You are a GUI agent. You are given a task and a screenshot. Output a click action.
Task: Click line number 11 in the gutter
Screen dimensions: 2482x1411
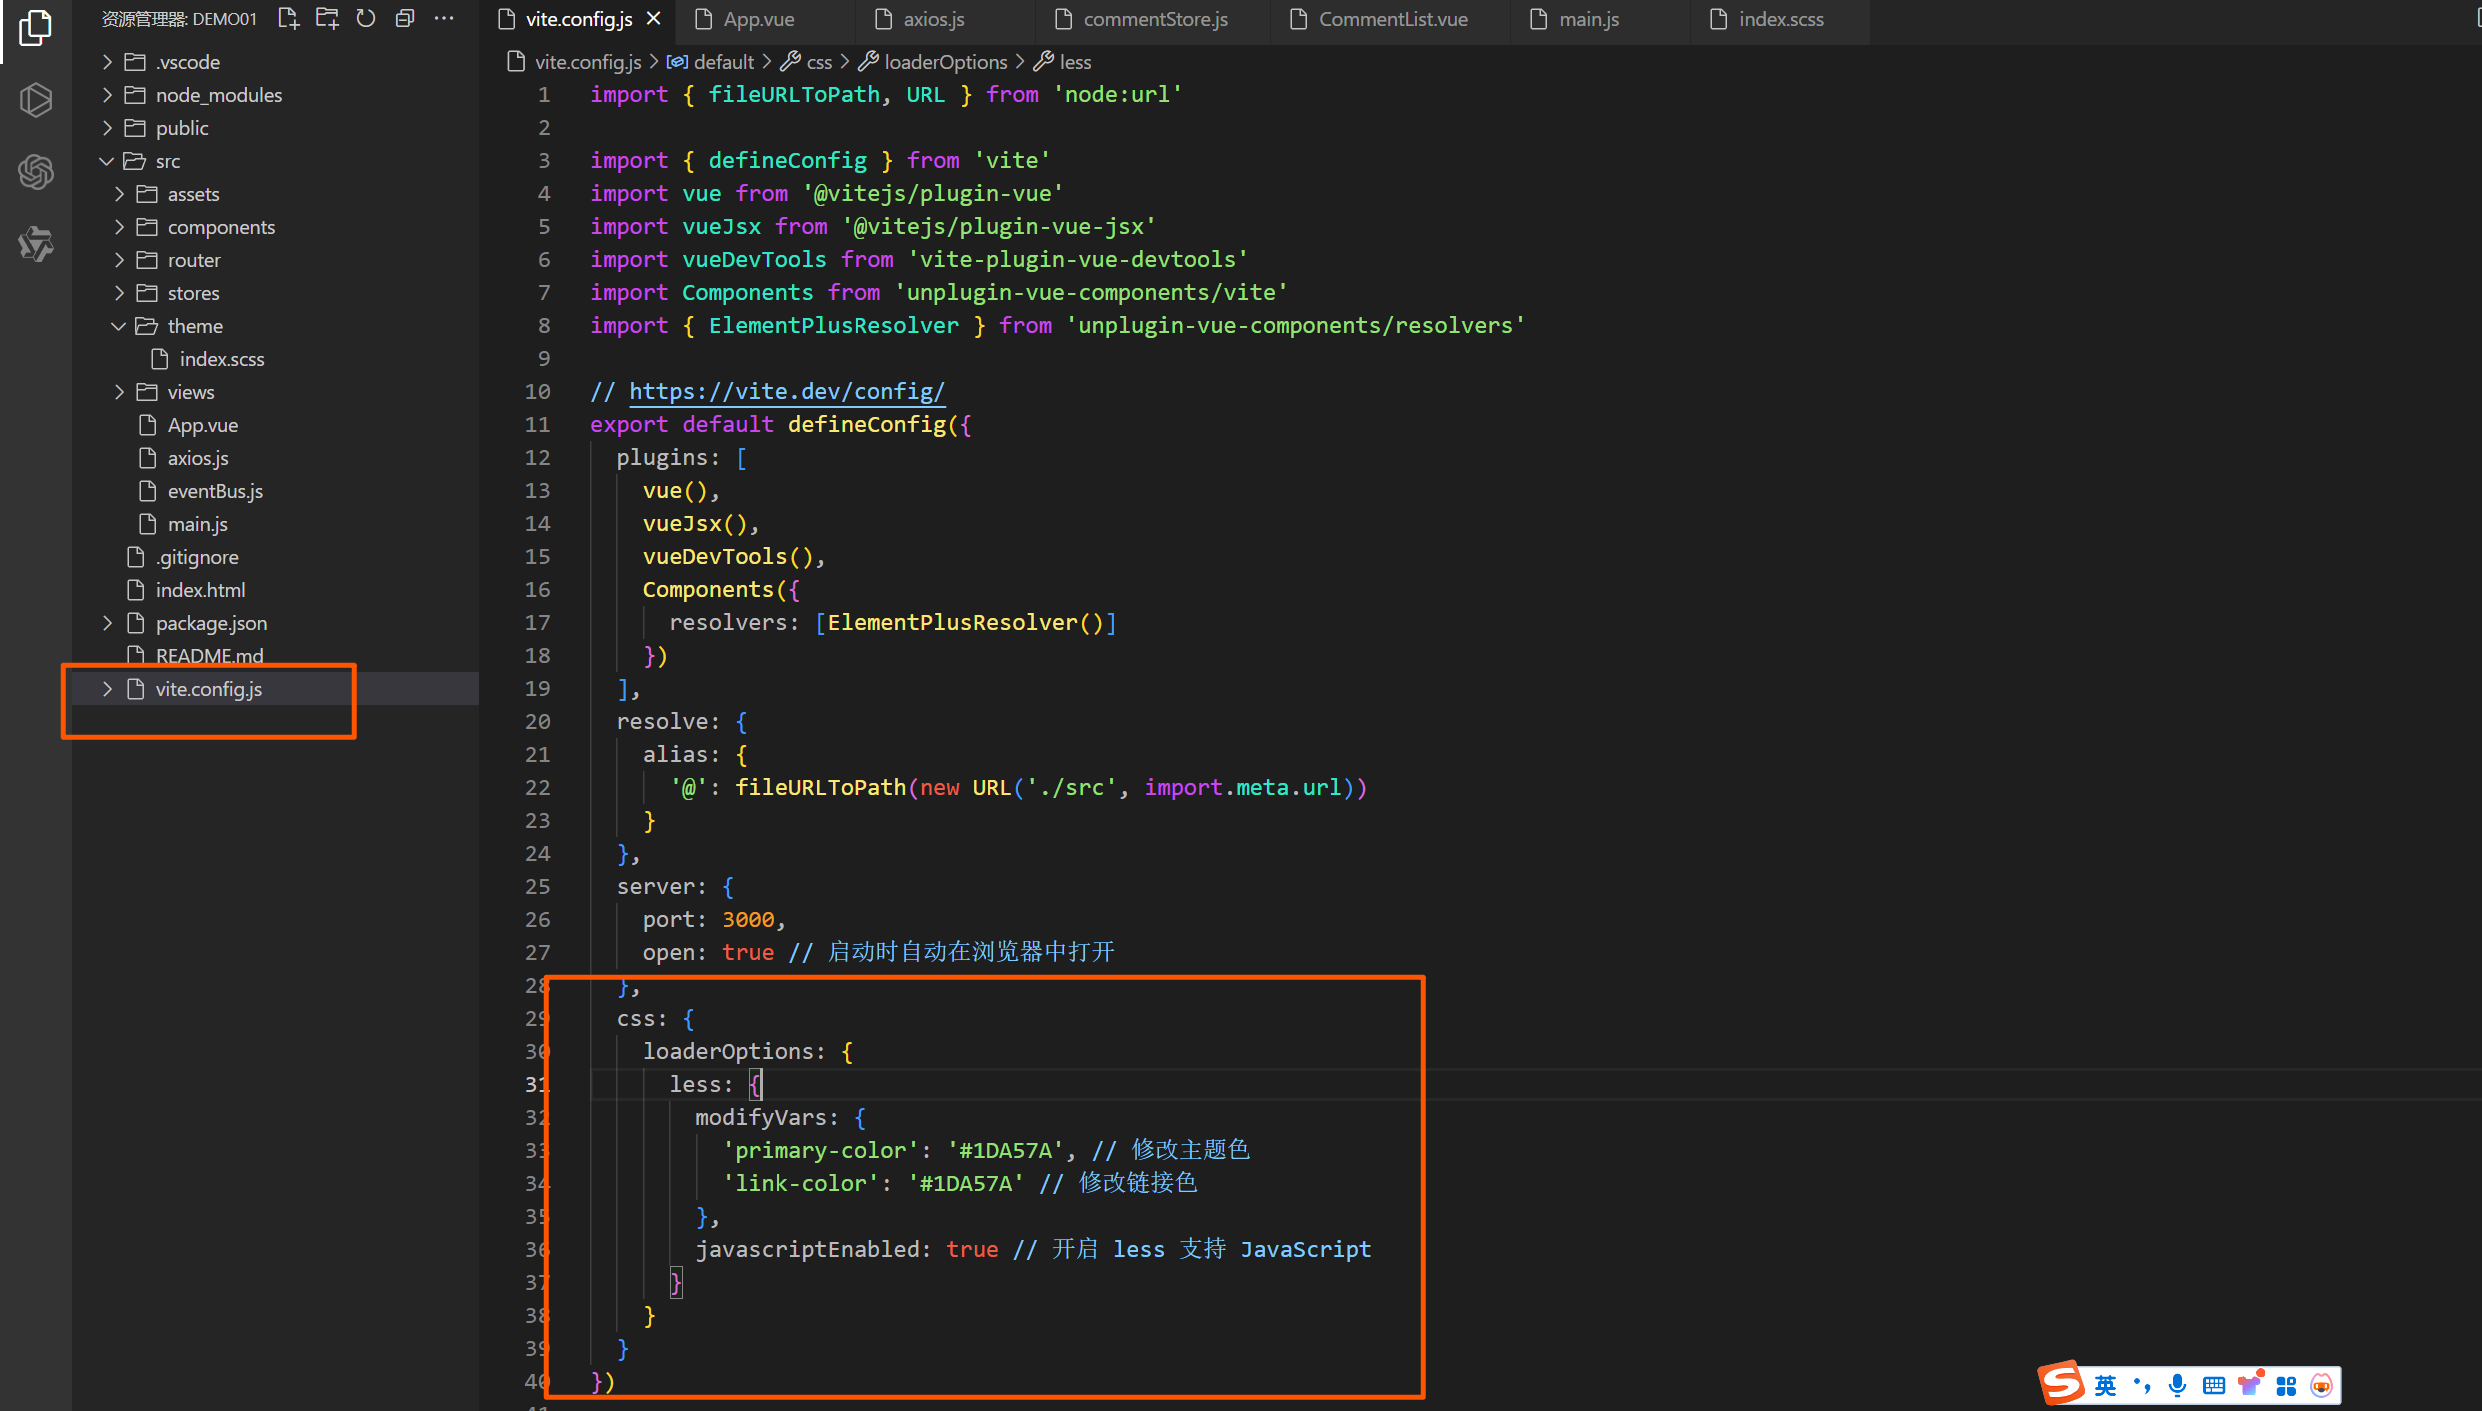pyautogui.click(x=537, y=425)
